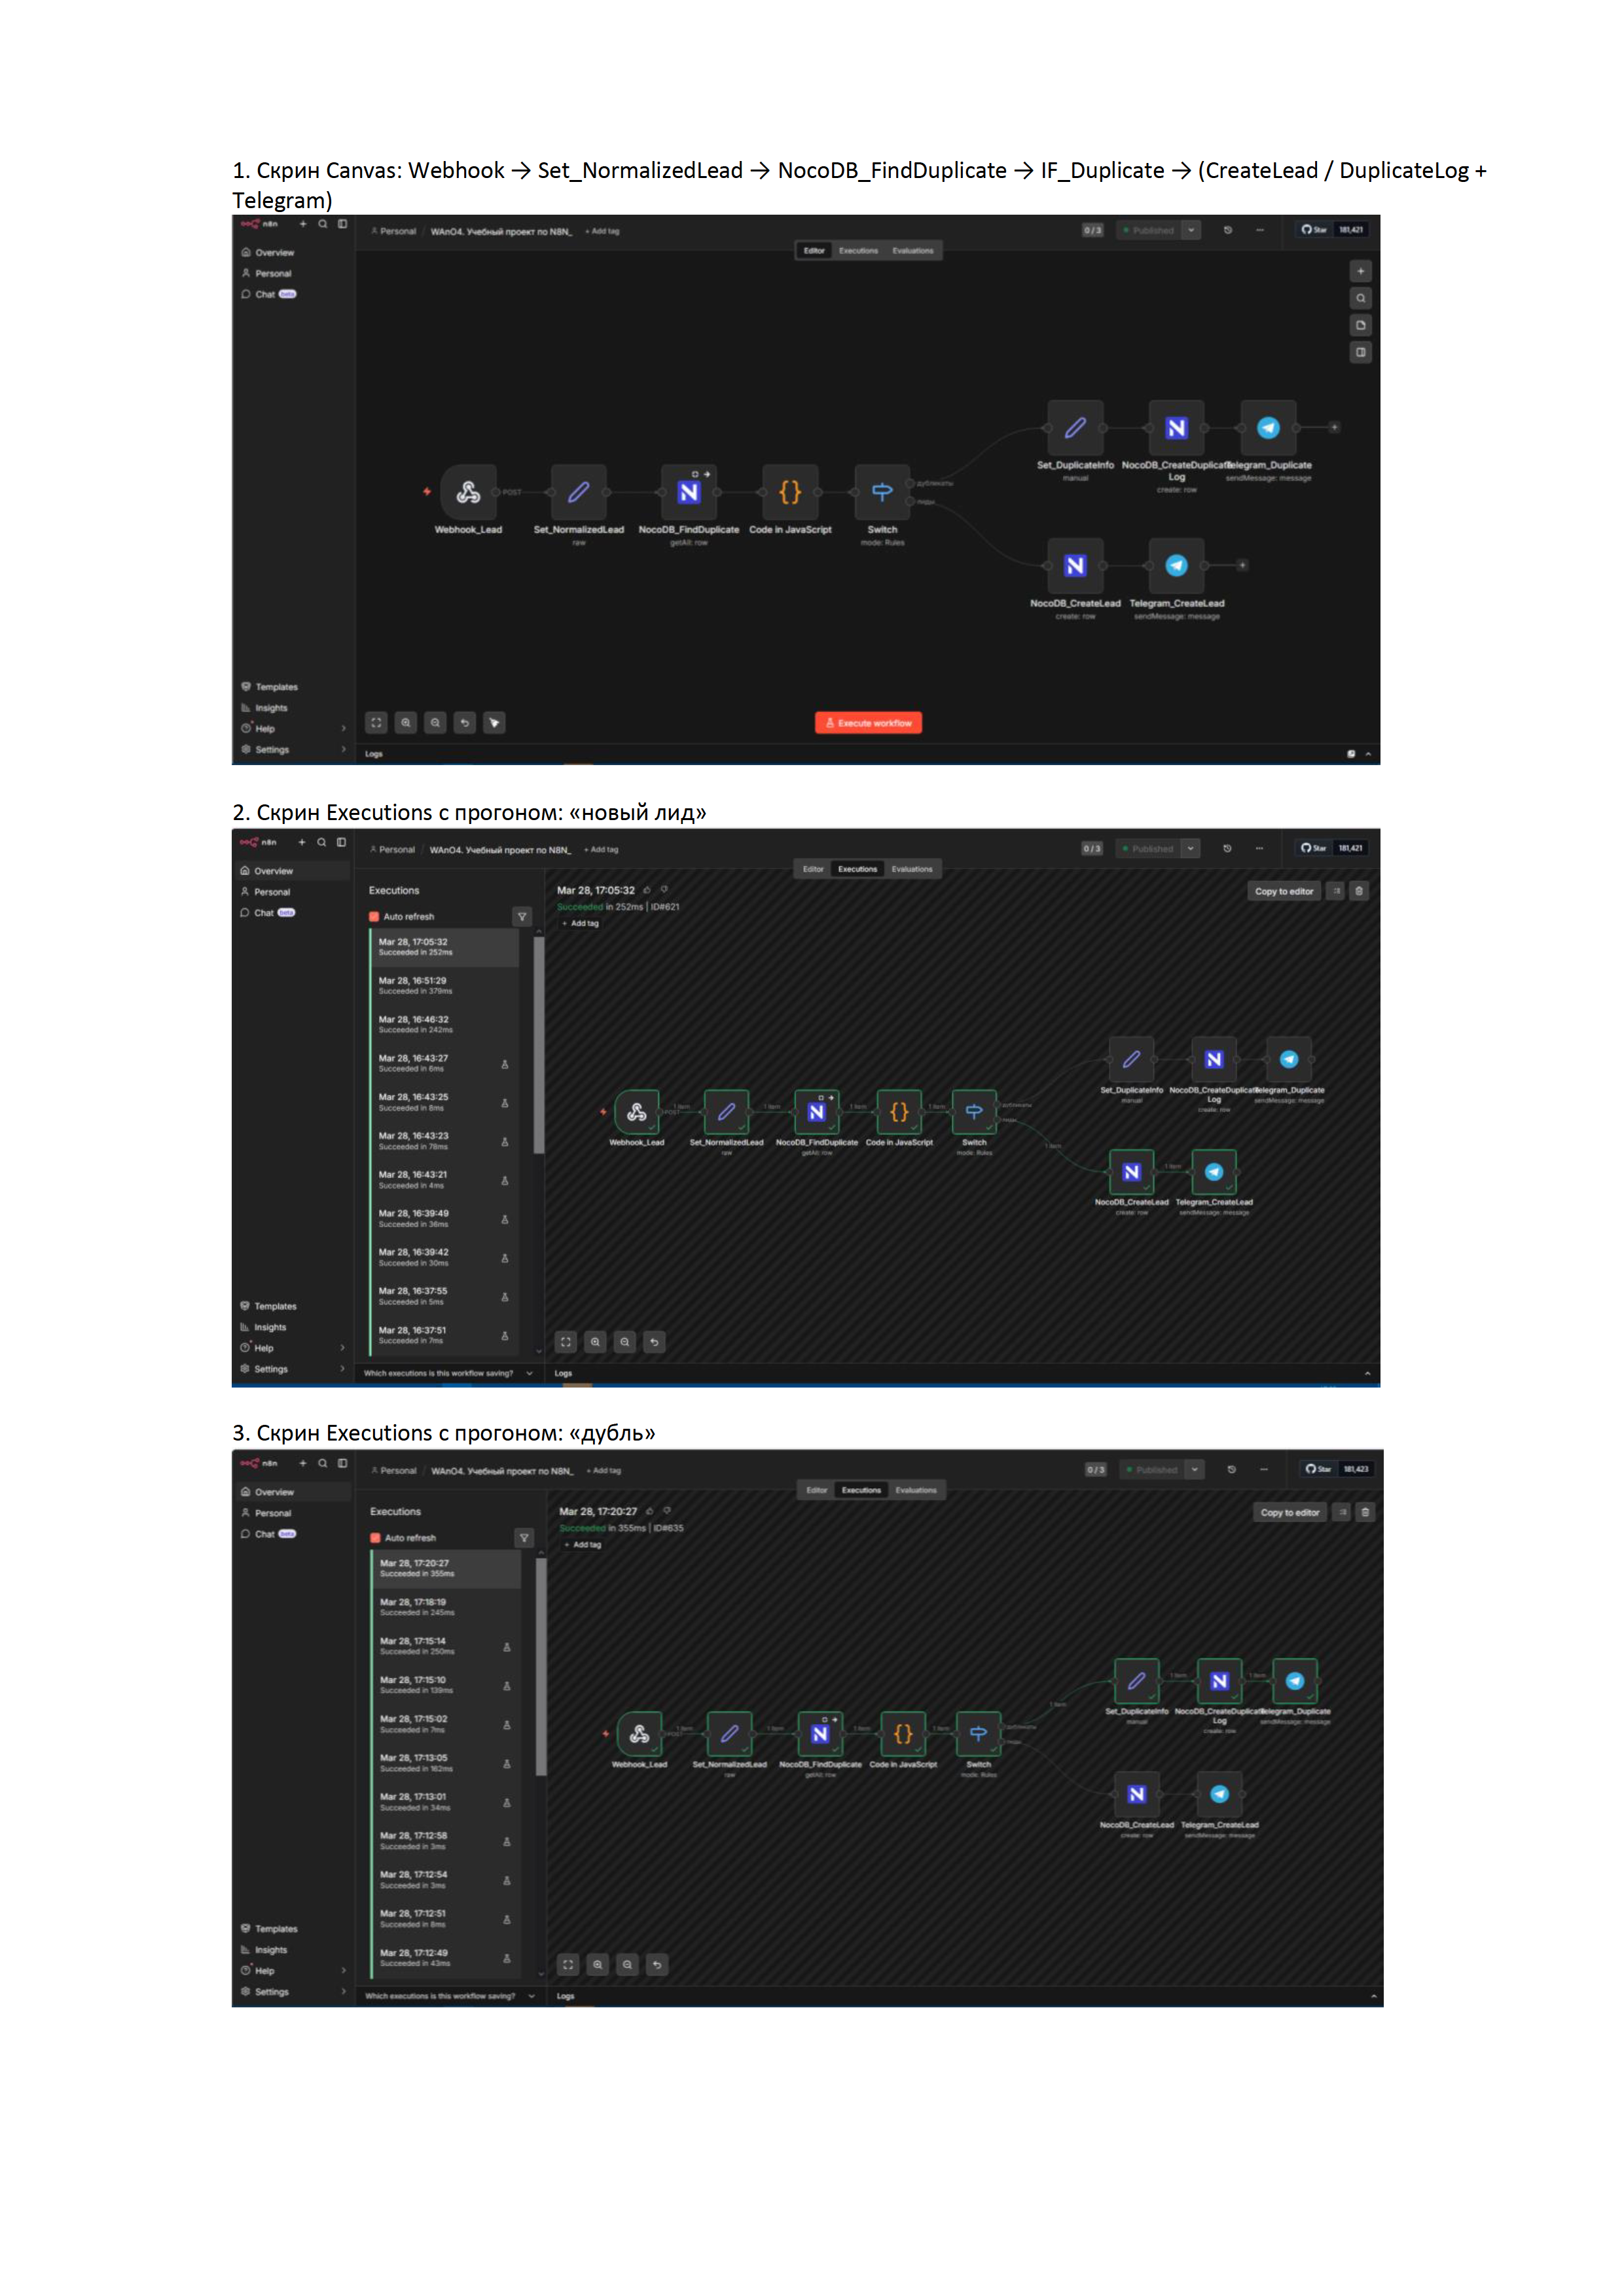Screen dimensions: 1624x2296
Task: Select execution row "Mar 28, 17:18:19"
Action: 446,1607
